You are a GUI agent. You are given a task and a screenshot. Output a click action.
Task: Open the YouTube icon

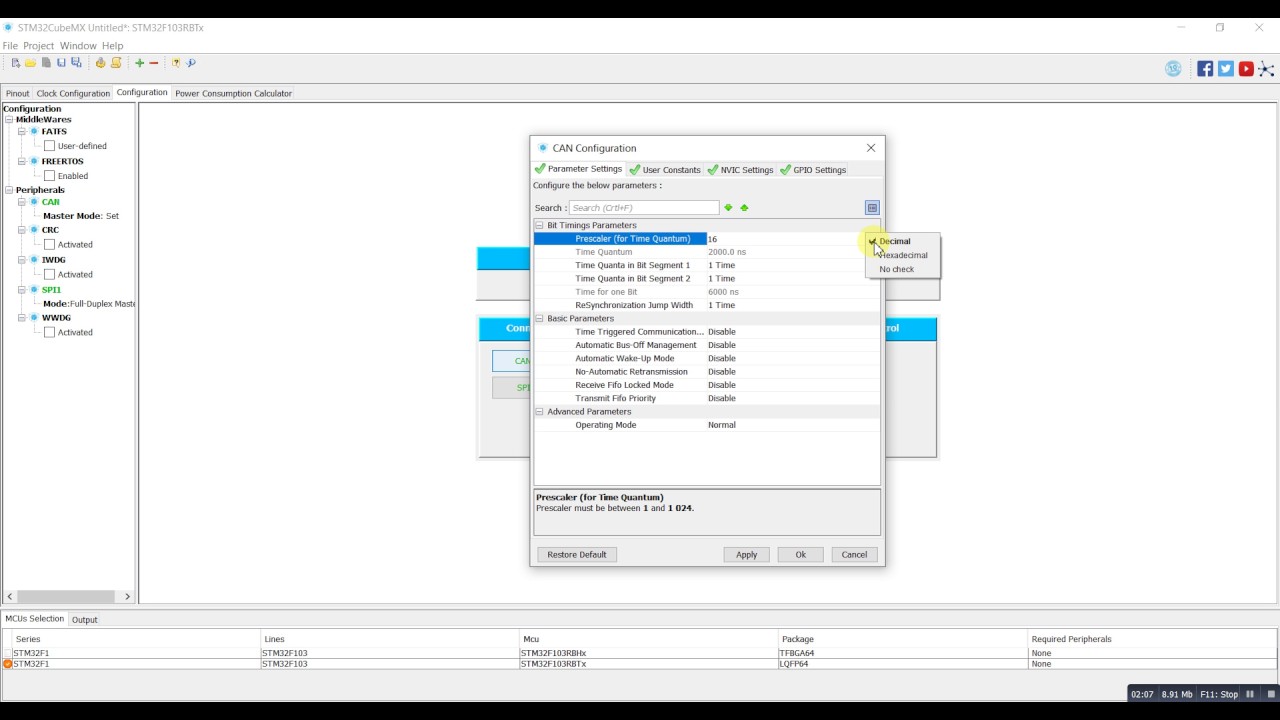[x=1246, y=69]
